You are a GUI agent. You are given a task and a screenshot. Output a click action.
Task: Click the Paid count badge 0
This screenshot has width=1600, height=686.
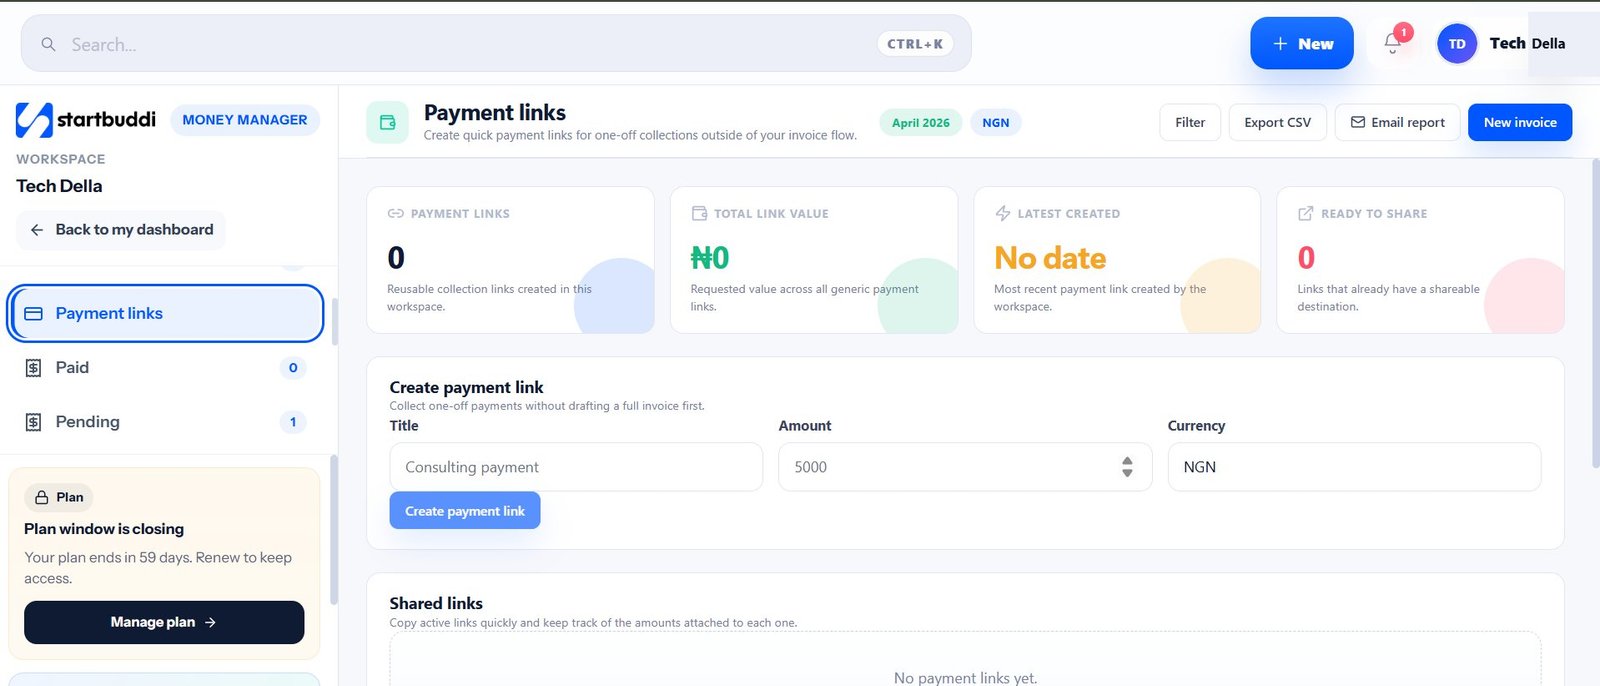pos(293,368)
